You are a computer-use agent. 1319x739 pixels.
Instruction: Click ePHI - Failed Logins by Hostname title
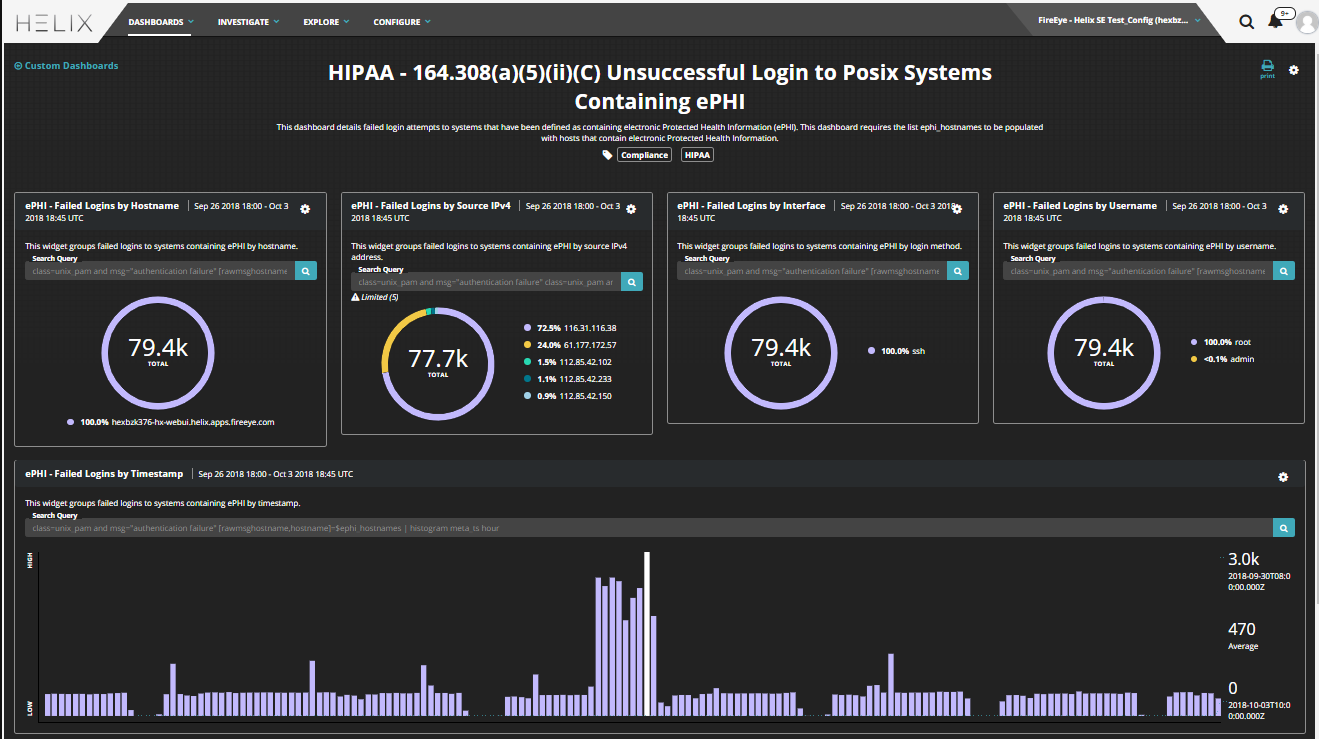[x=102, y=206]
